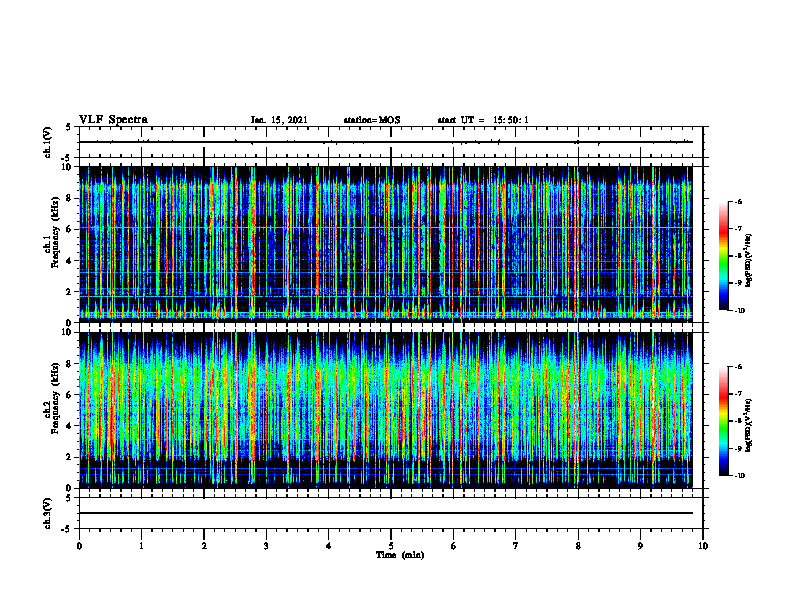Click the 'start UT = 15:50: 1' text

[x=483, y=120]
